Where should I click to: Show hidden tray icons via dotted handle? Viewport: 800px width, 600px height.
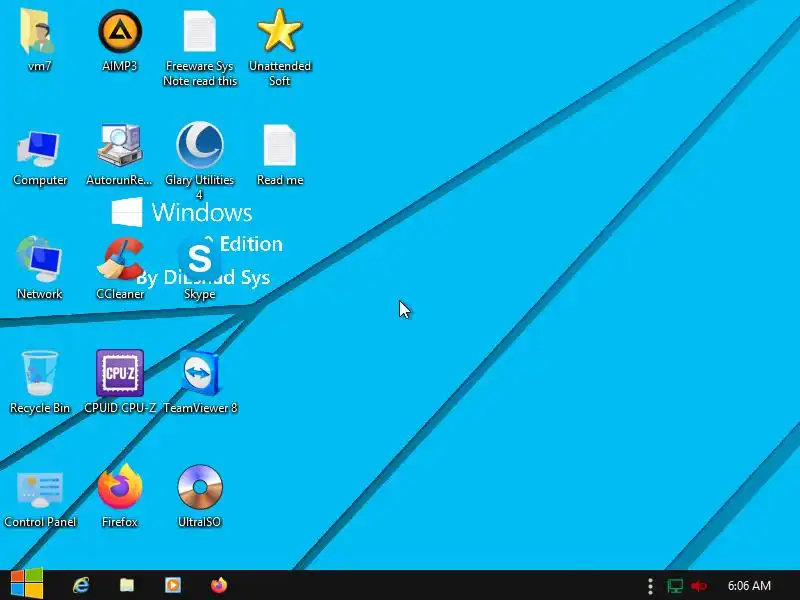tap(650, 586)
